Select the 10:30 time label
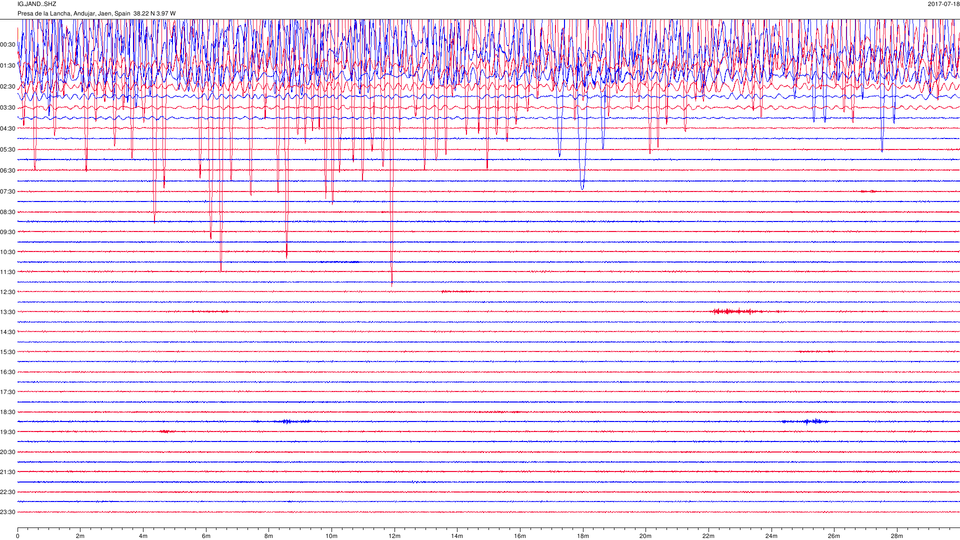 (8, 252)
